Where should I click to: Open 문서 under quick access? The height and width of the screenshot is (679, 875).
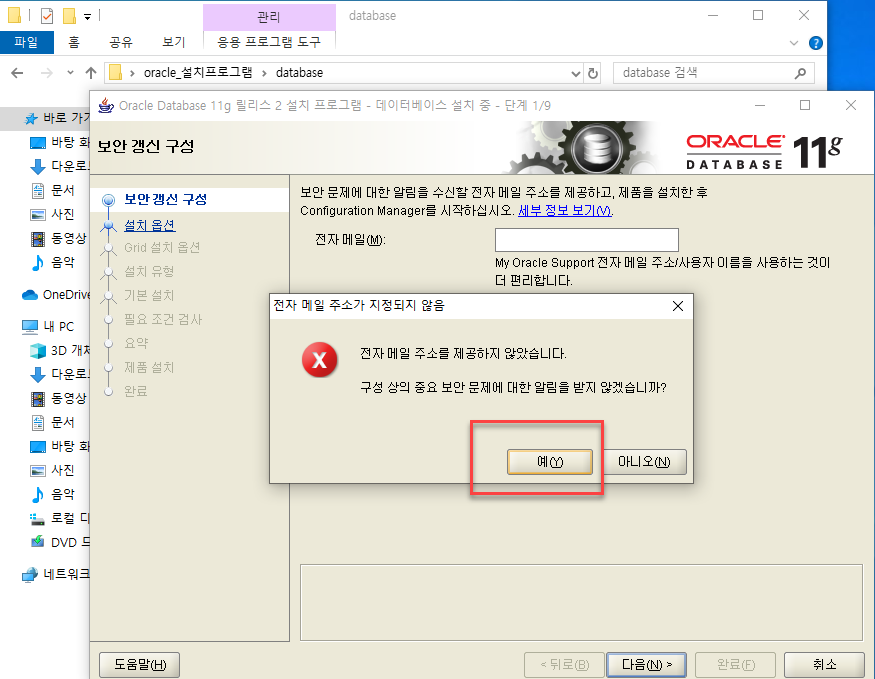[x=51, y=190]
